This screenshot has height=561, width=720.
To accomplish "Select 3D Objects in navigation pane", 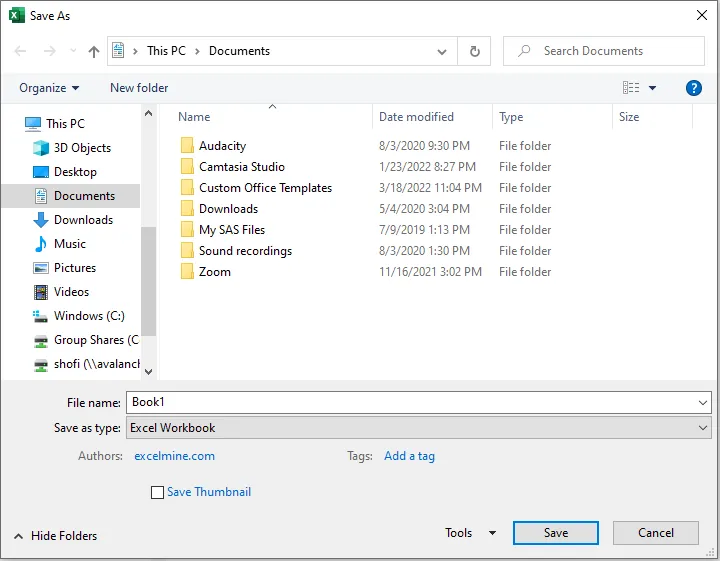I will 82,148.
